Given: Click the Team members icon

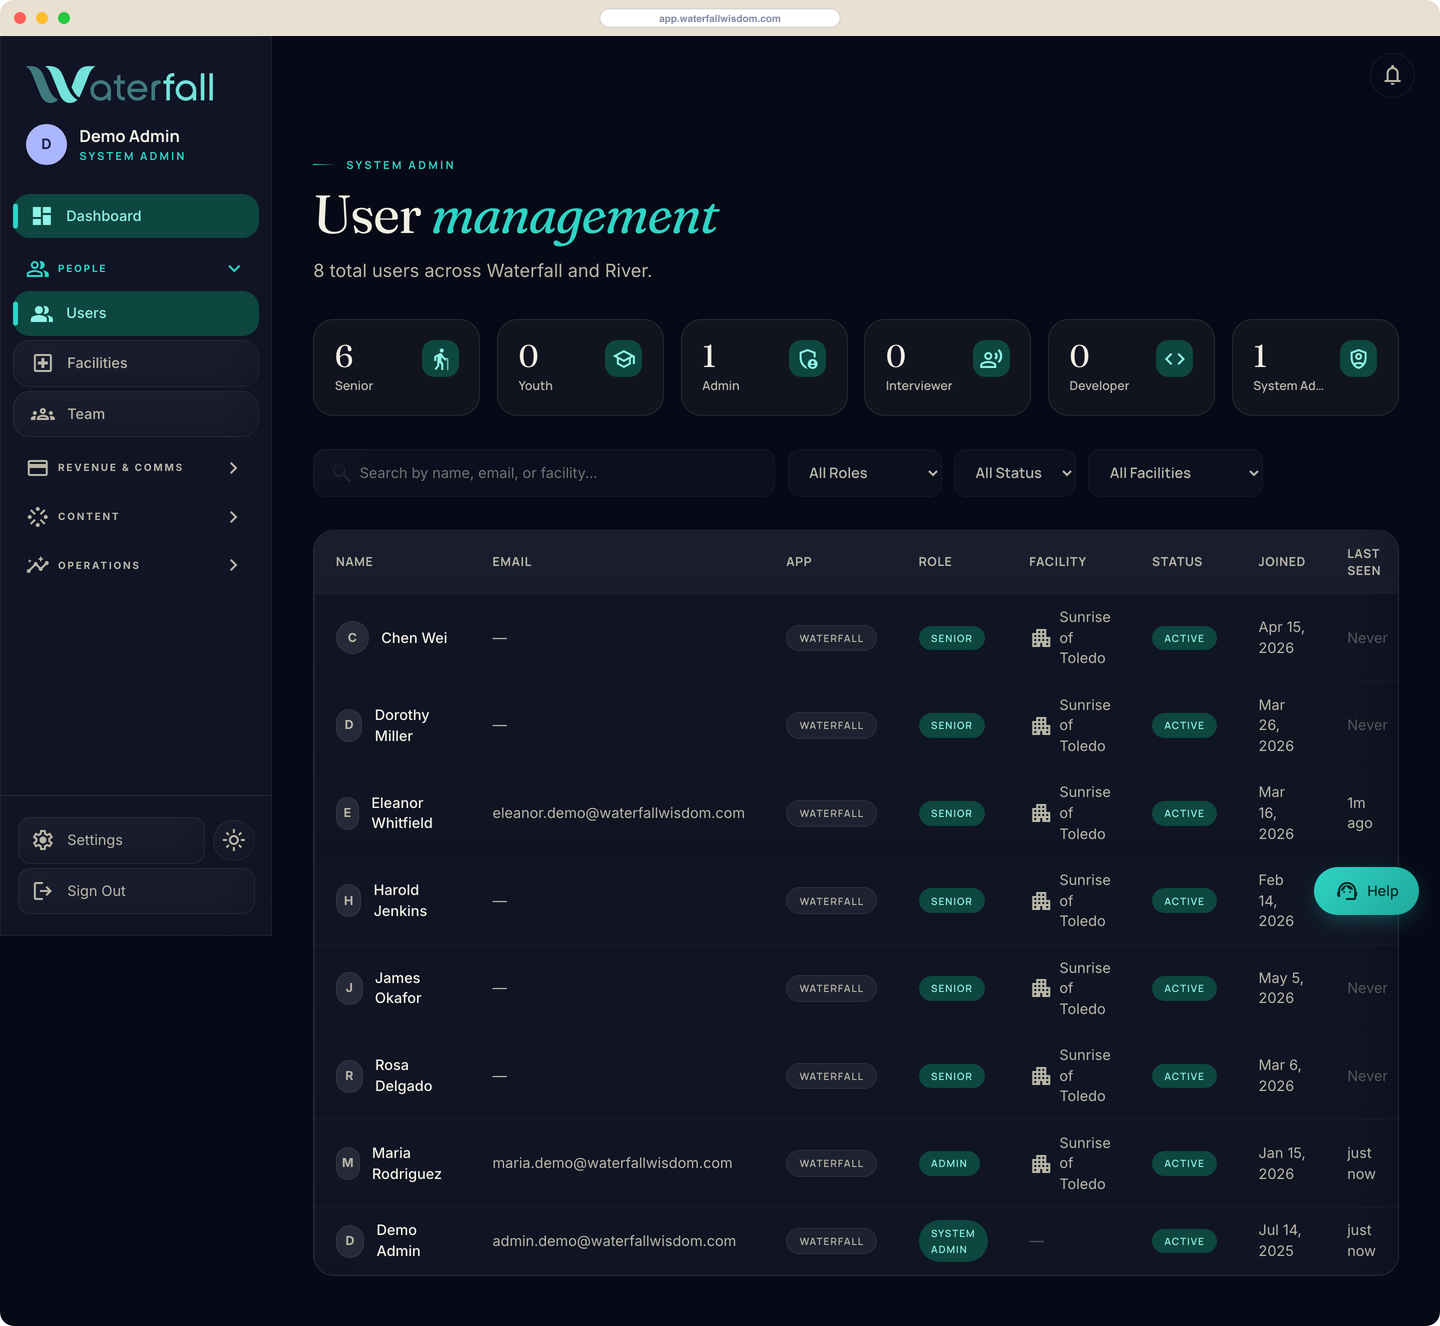Looking at the screenshot, I should point(43,414).
